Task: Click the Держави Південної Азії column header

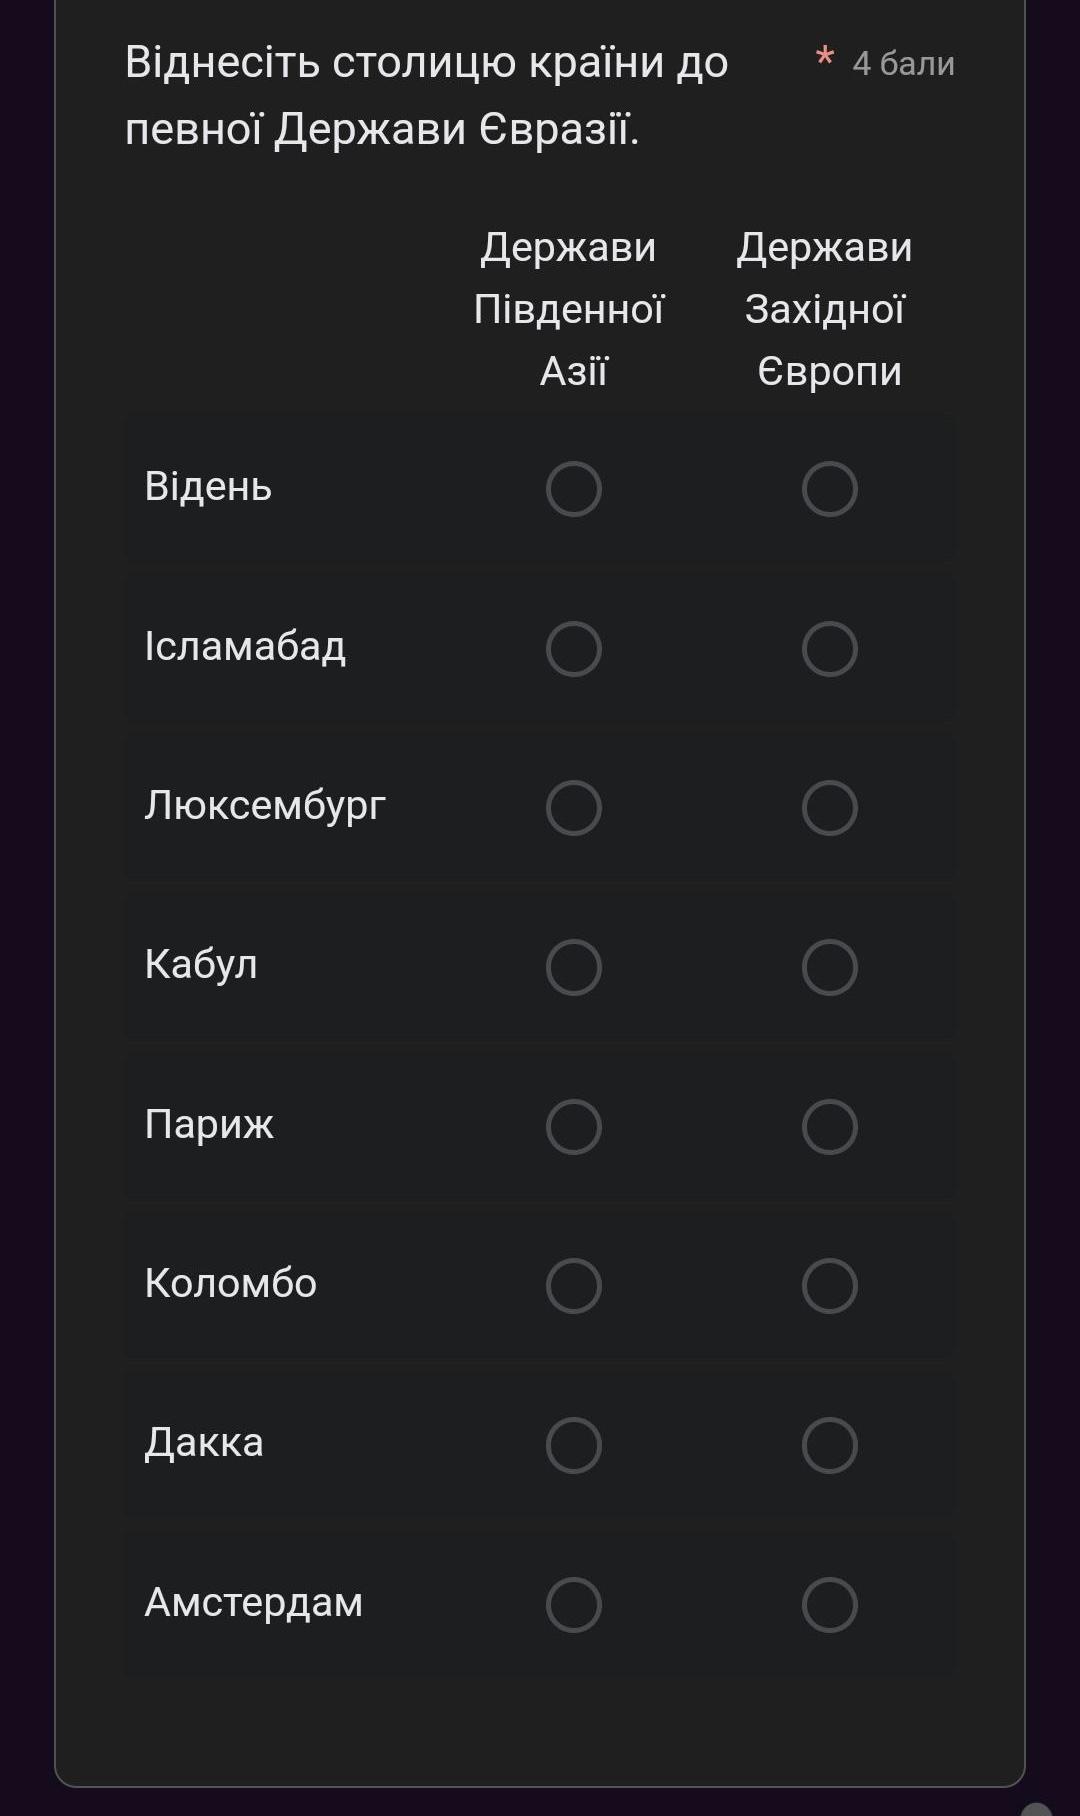Action: (x=569, y=309)
